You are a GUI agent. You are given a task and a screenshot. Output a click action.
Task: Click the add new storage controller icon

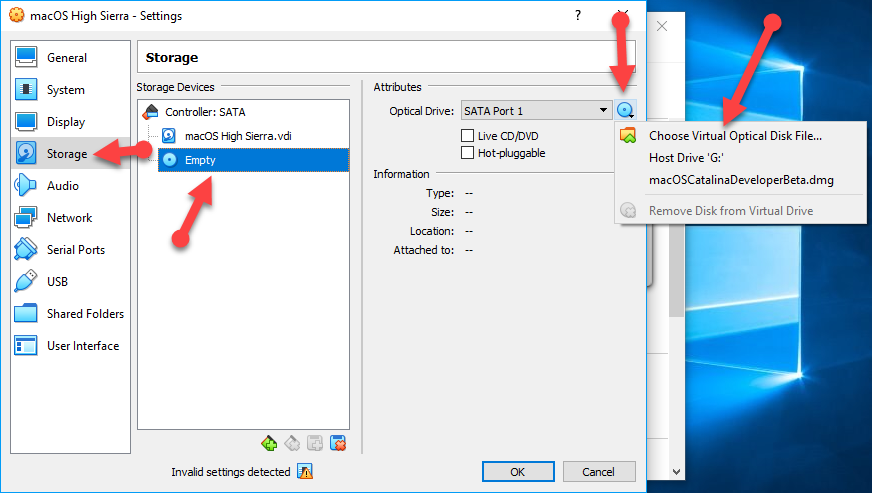point(269,443)
